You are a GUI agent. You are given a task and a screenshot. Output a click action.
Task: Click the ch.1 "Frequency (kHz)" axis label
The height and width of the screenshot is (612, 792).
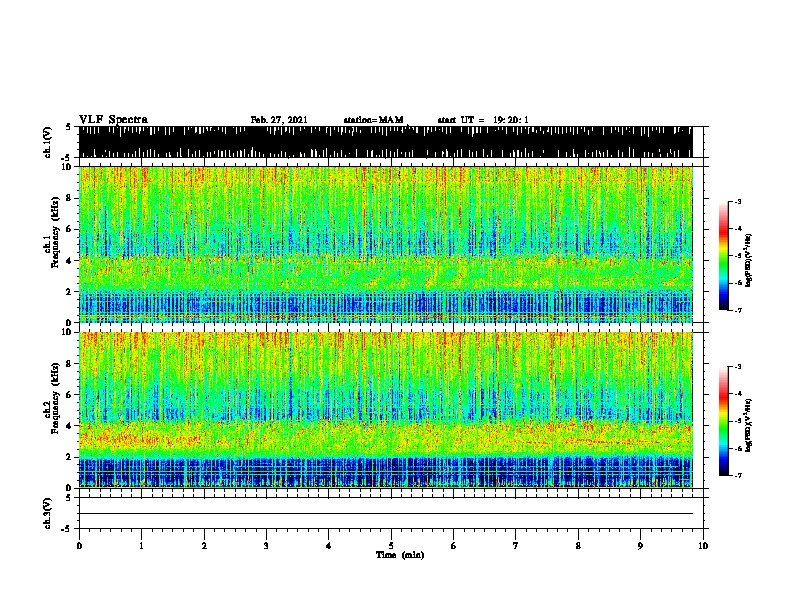pyautogui.click(x=55, y=232)
